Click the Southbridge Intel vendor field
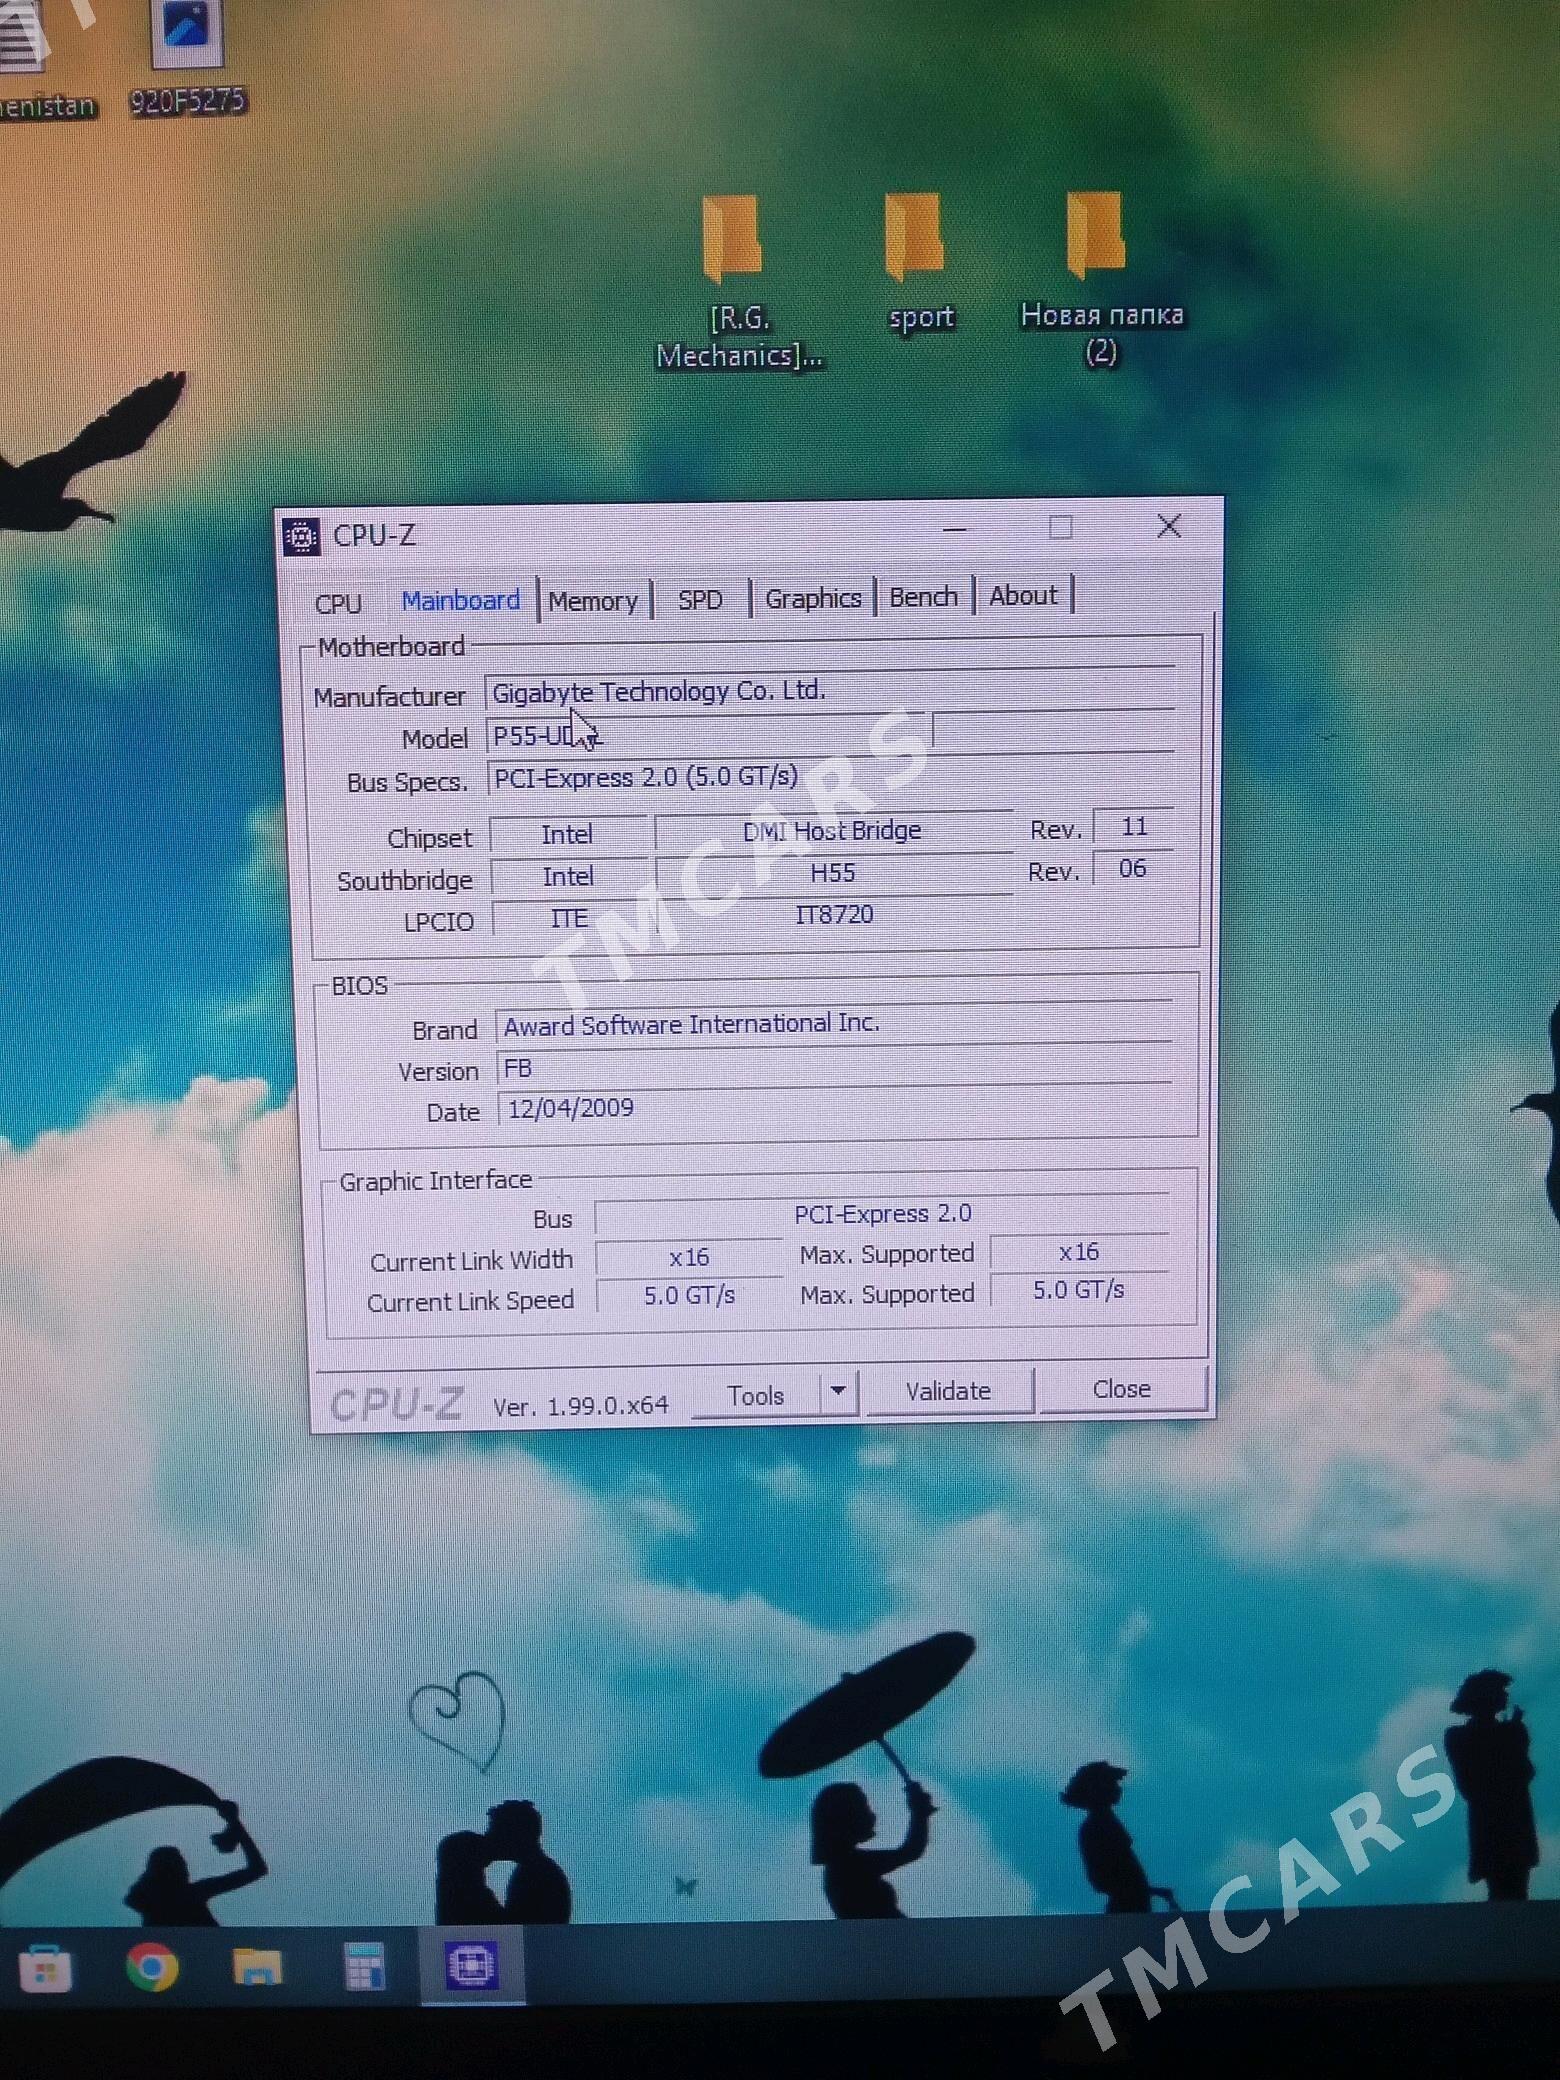The width and height of the screenshot is (1560, 2080). pos(568,876)
